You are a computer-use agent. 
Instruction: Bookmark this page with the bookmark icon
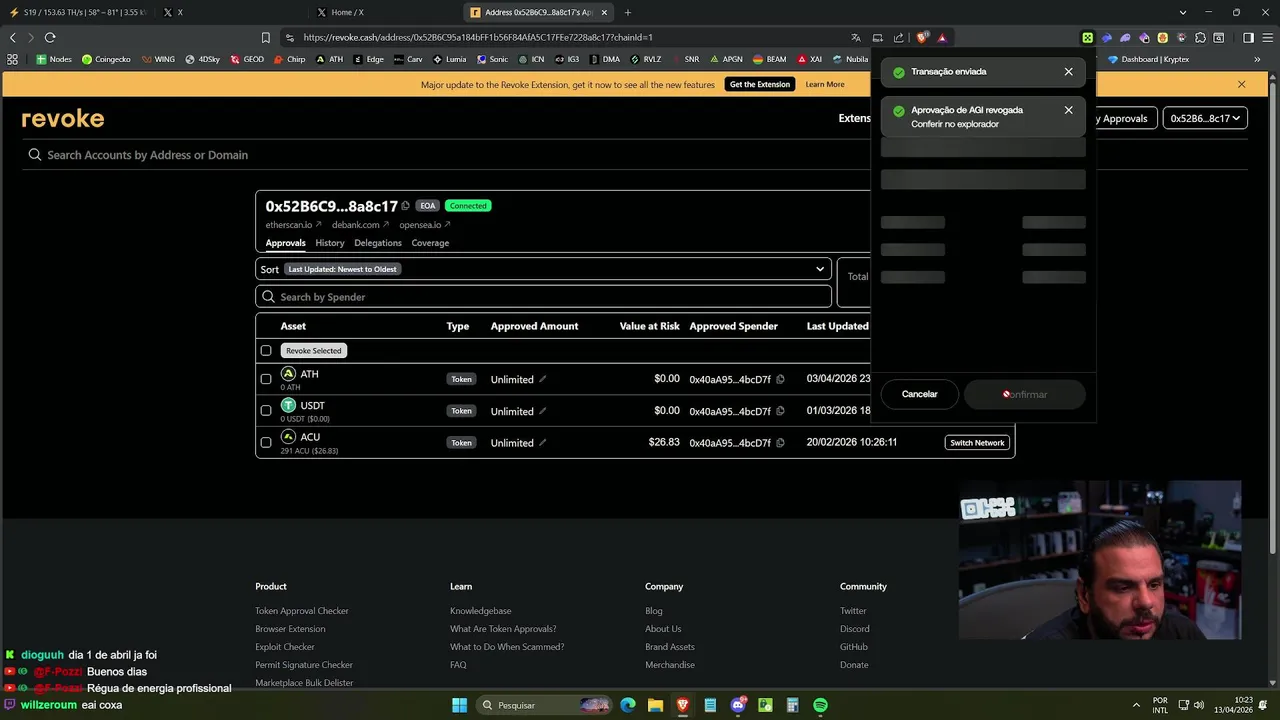coord(265,37)
